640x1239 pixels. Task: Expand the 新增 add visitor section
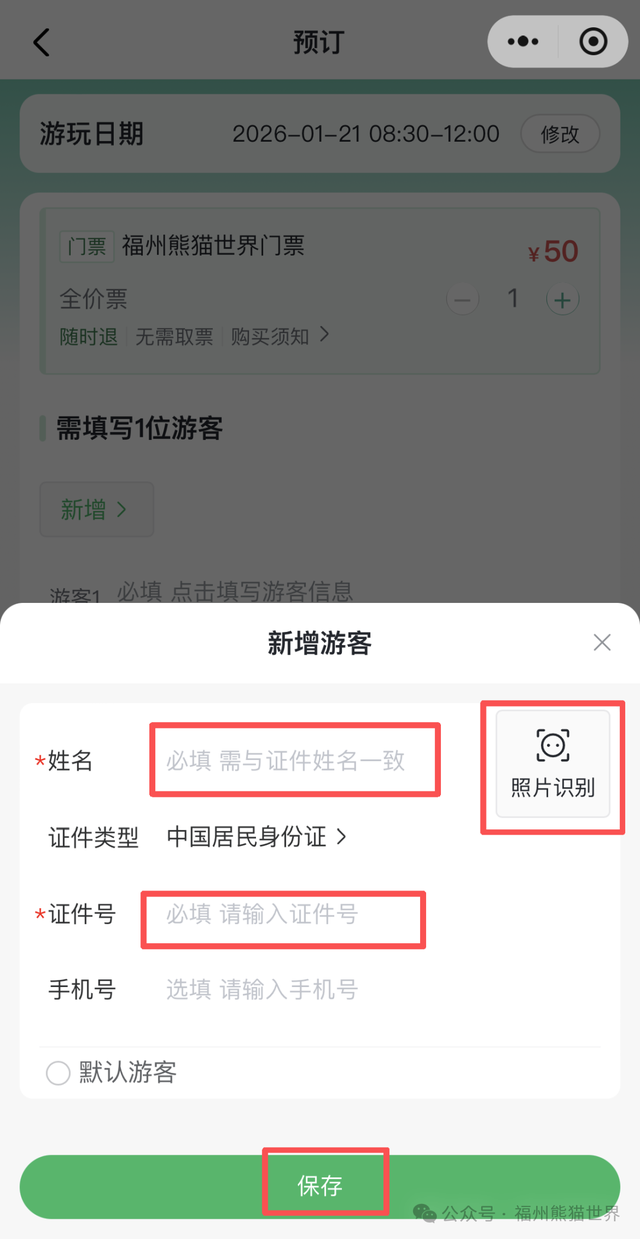pos(96,509)
